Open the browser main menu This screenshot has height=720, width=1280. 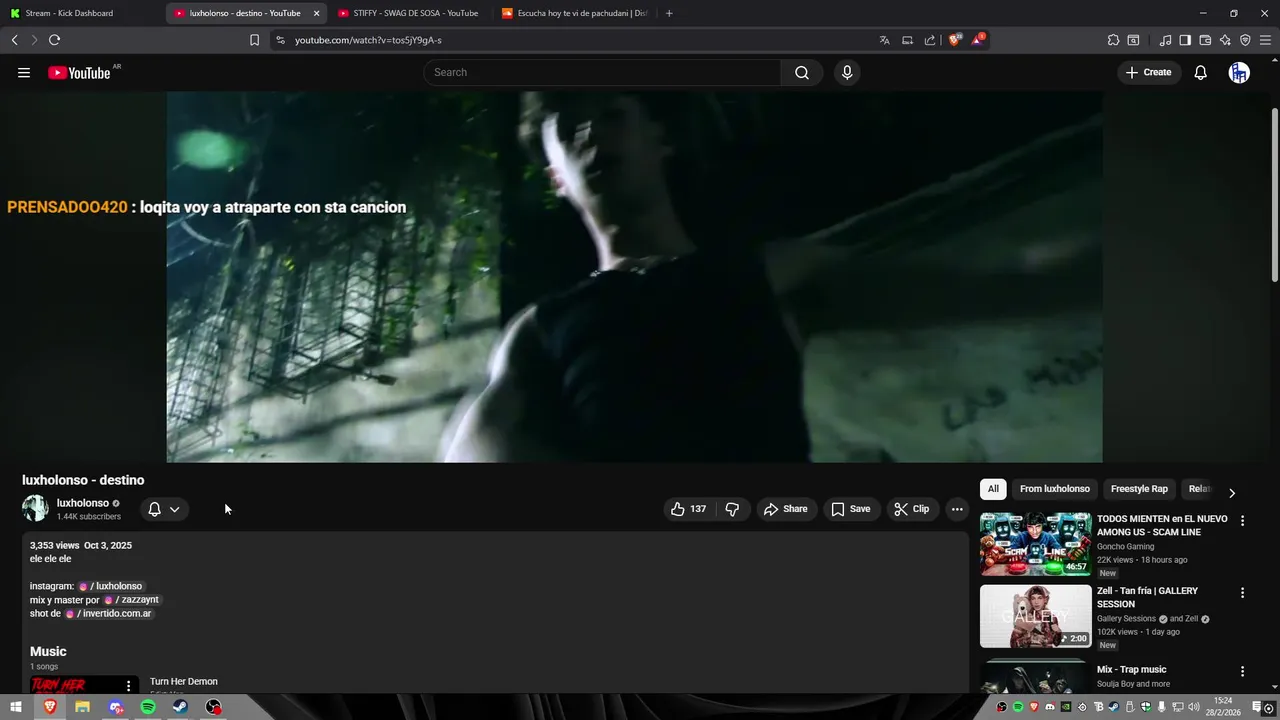point(1267,40)
